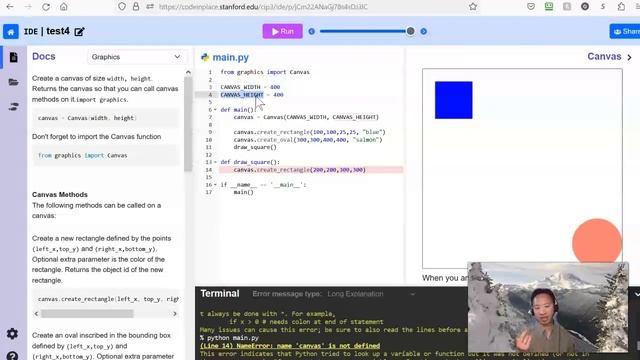Click the padlock icon in address bar
The height and width of the screenshot is (360, 640).
[136, 7]
